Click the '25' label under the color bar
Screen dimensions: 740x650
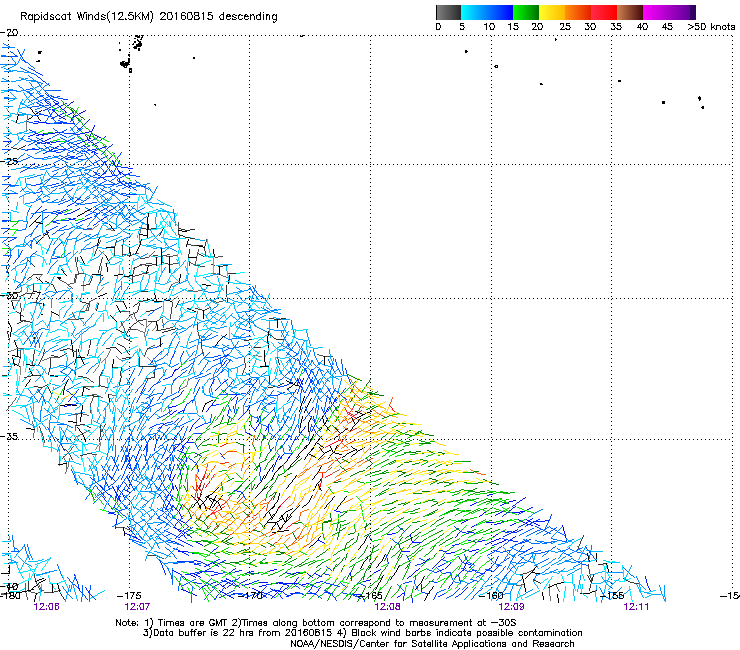[x=565, y=27]
